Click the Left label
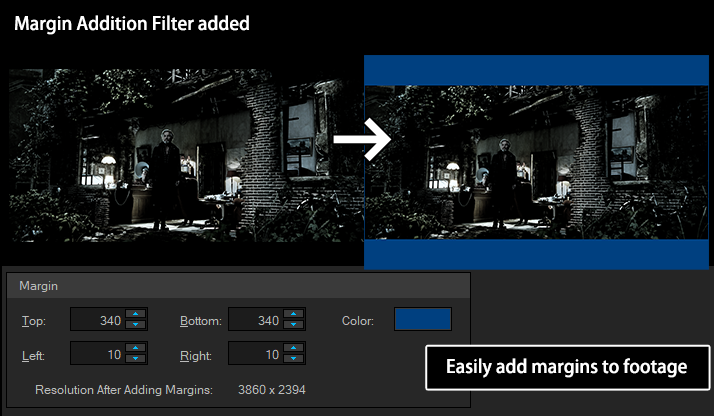 click(x=33, y=355)
